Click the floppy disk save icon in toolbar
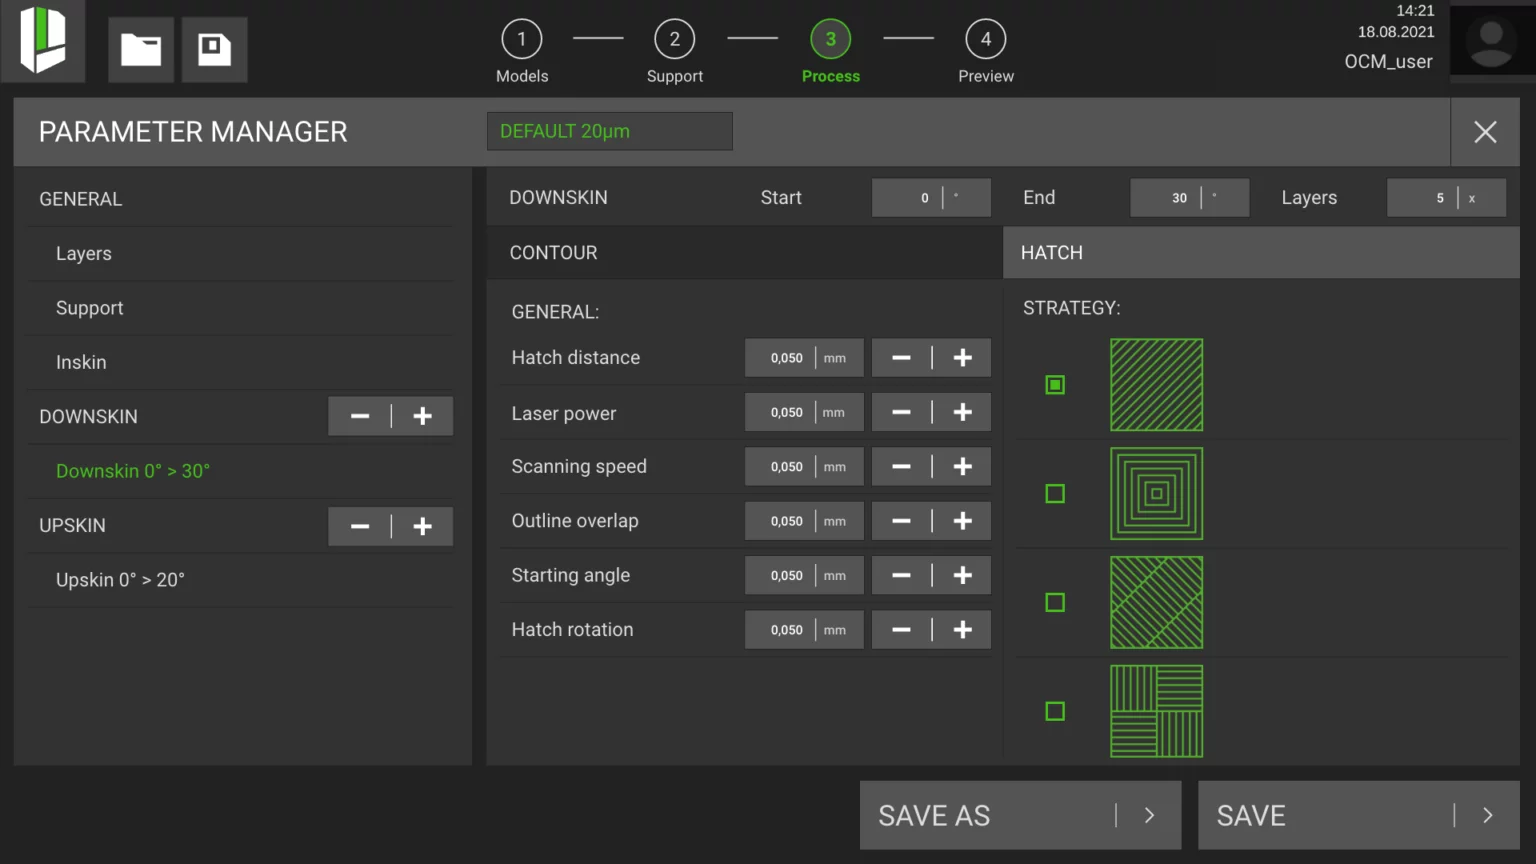Image resolution: width=1536 pixels, height=864 pixels. [214, 48]
